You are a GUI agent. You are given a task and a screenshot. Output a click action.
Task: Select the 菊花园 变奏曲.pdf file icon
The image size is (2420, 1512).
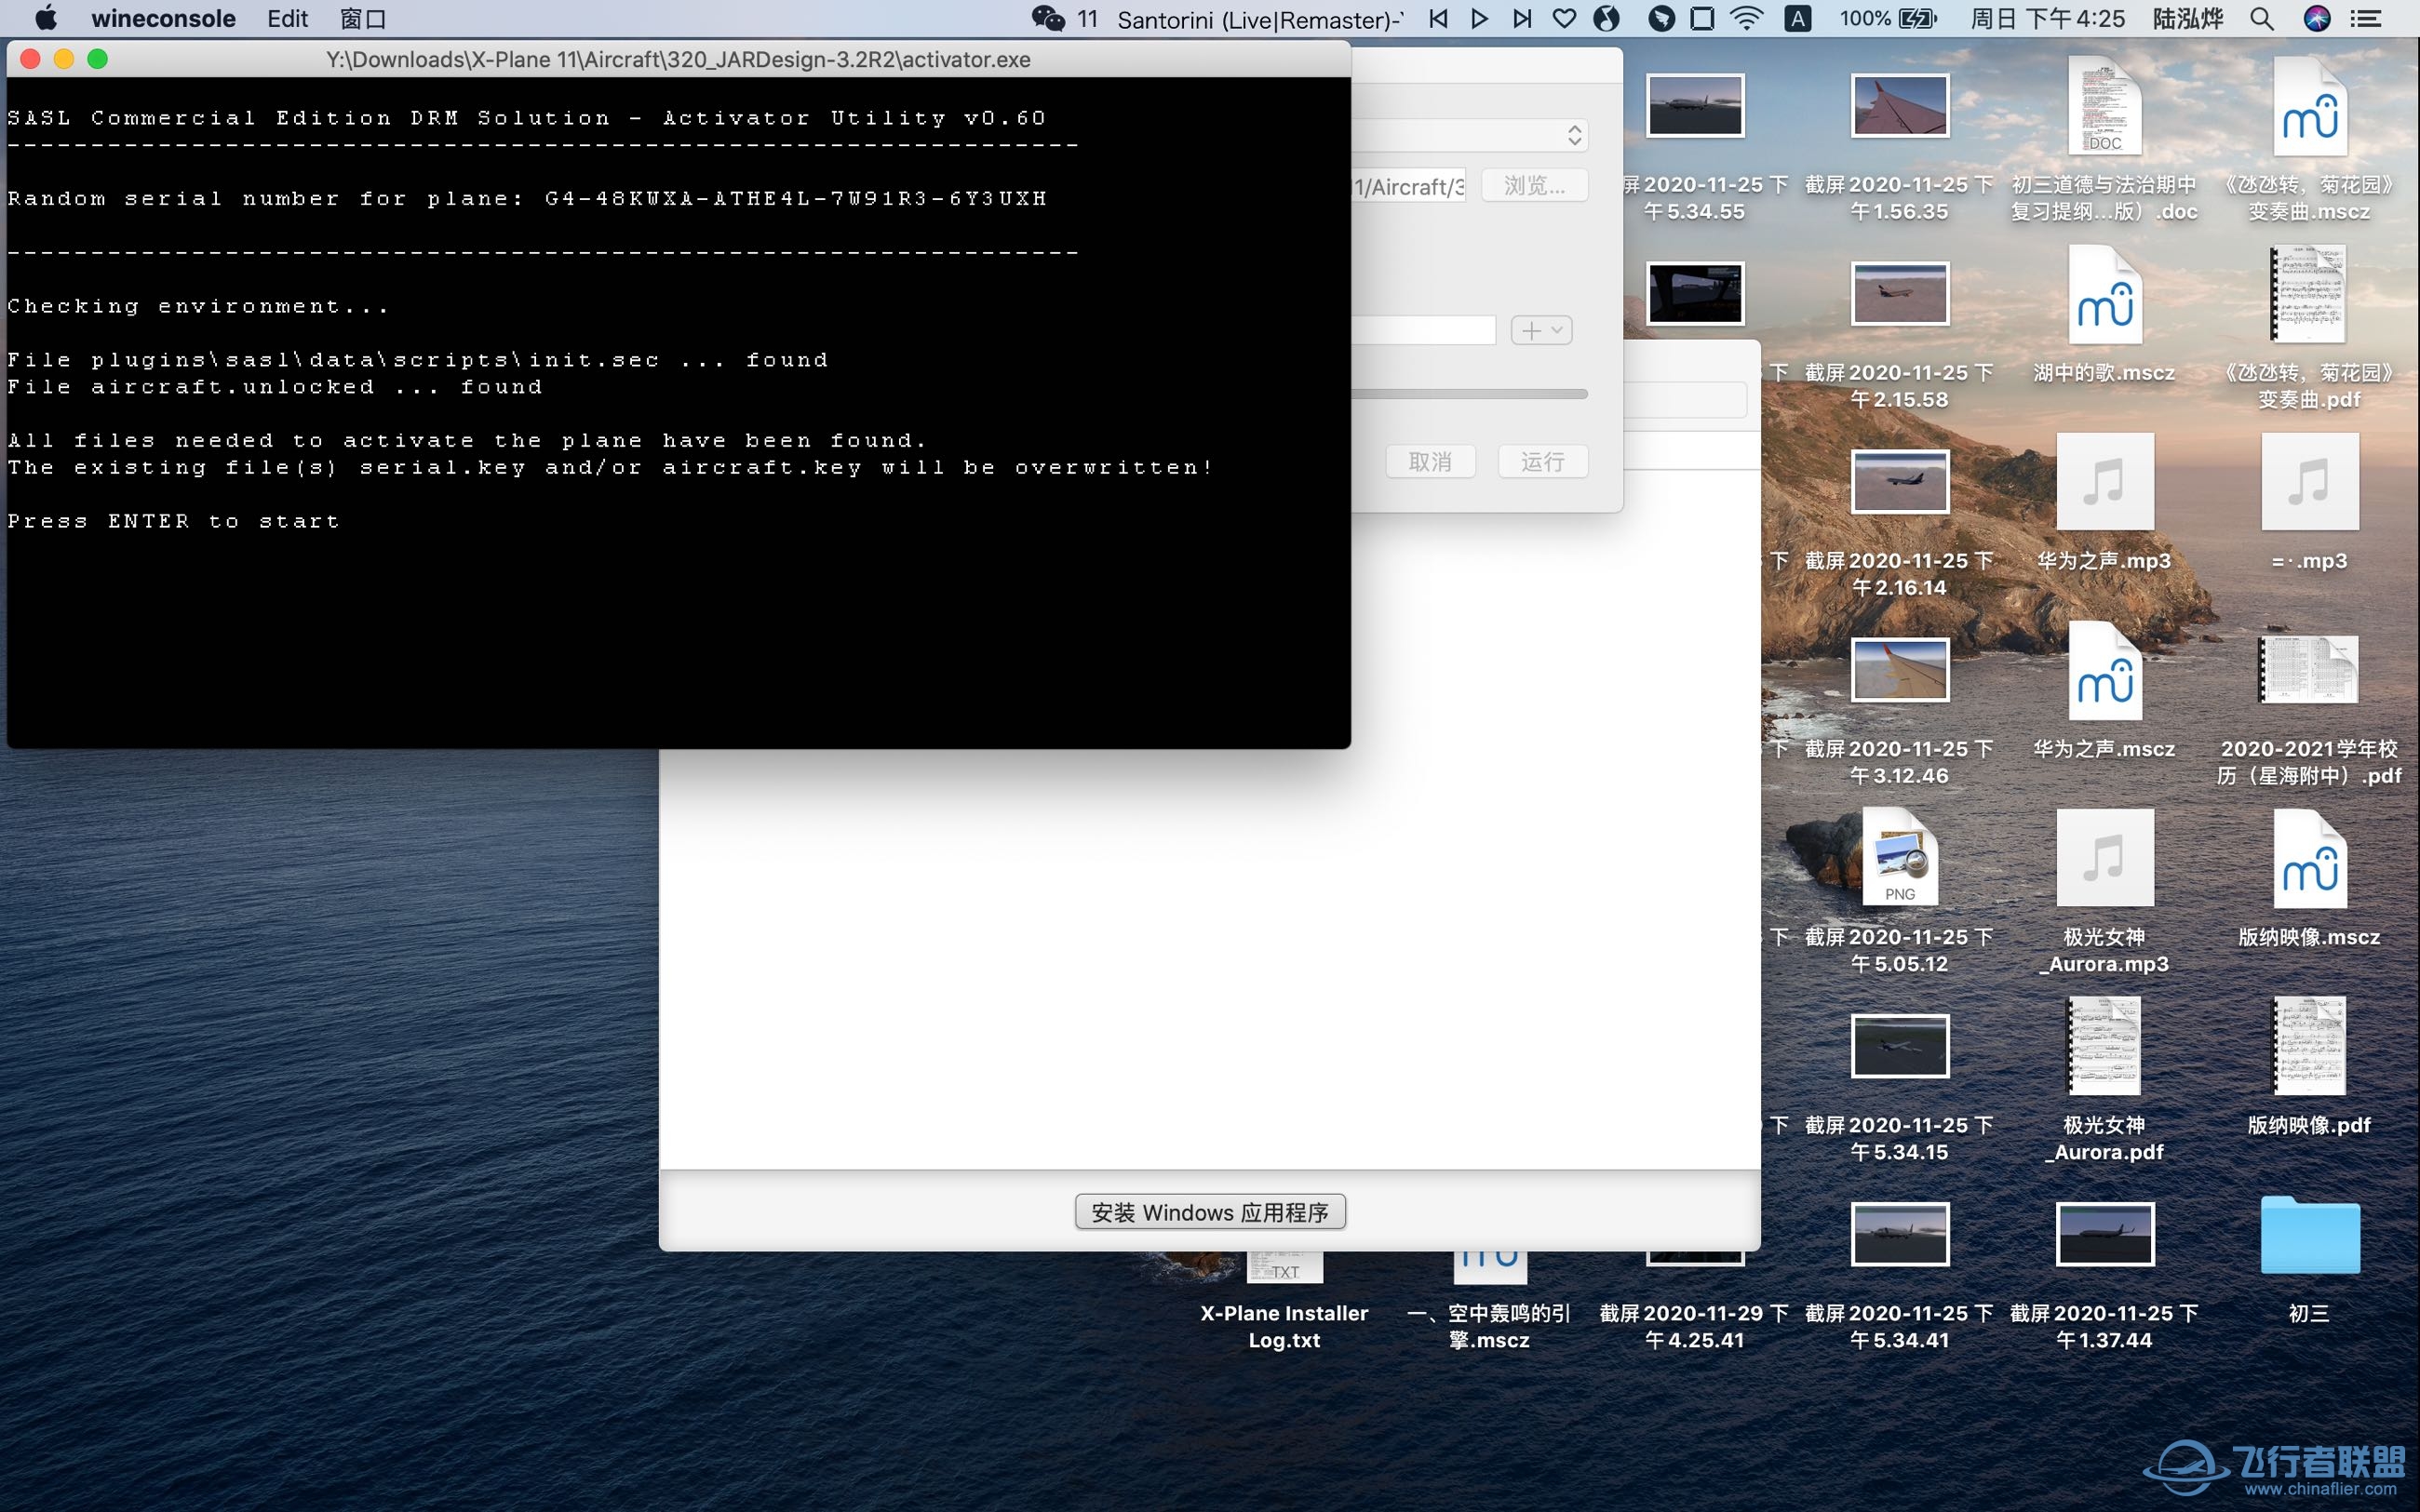2310,295
